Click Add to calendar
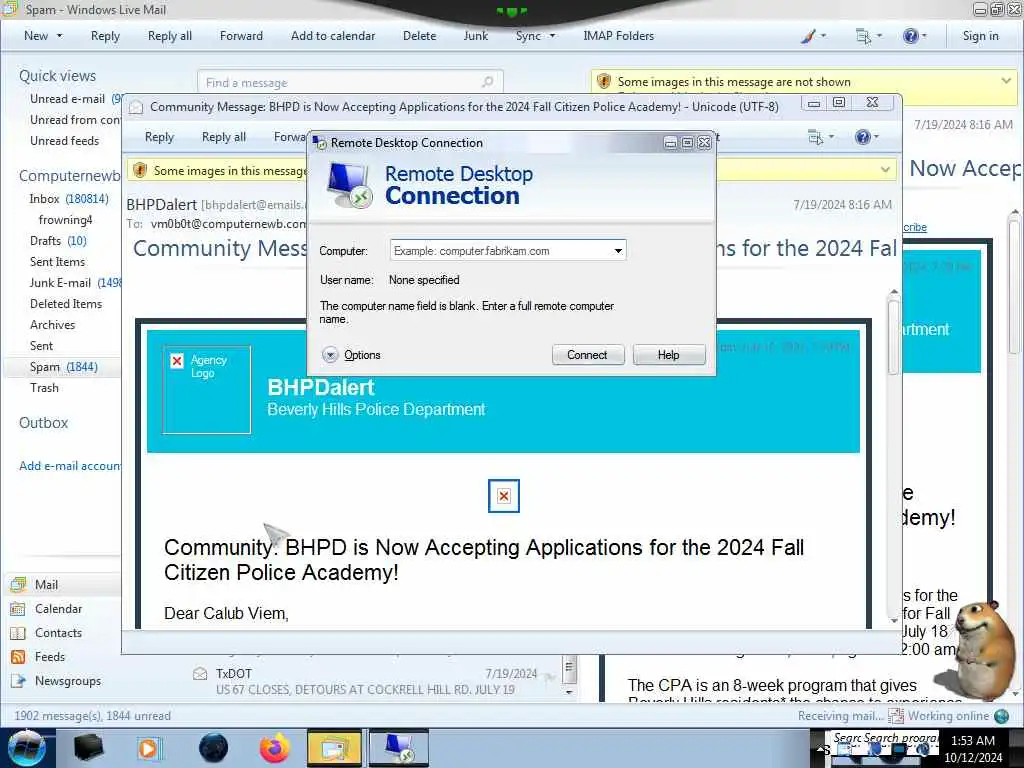 pyautogui.click(x=333, y=36)
